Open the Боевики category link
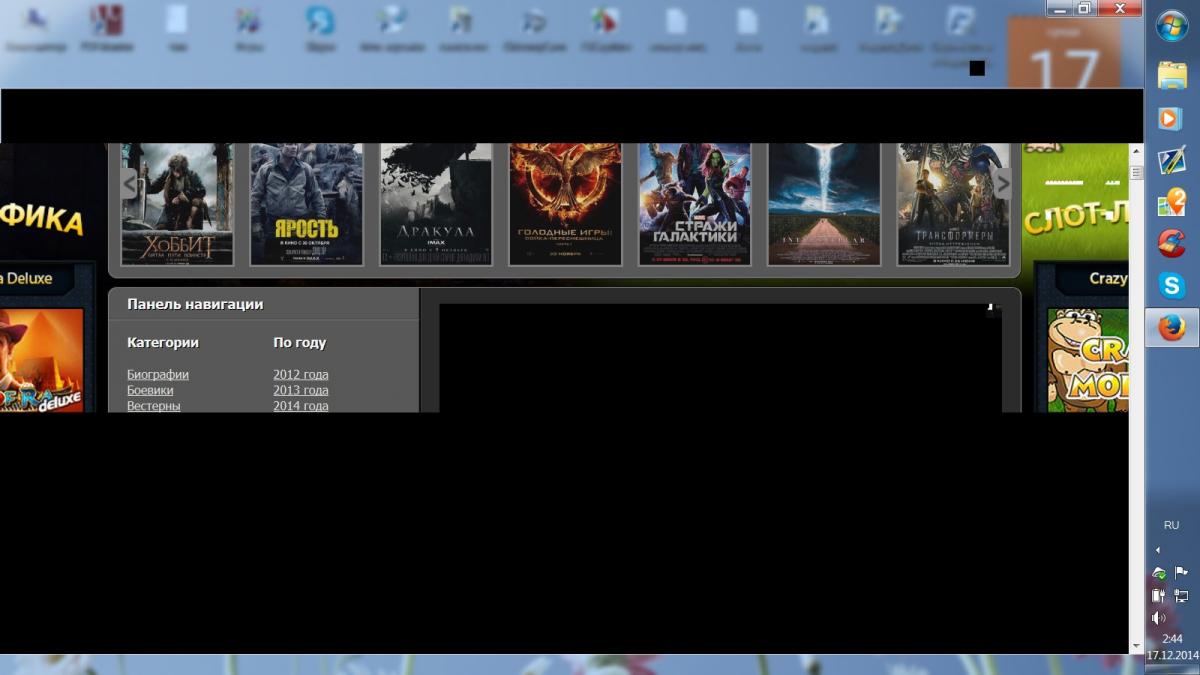This screenshot has height=675, width=1200. 150,390
